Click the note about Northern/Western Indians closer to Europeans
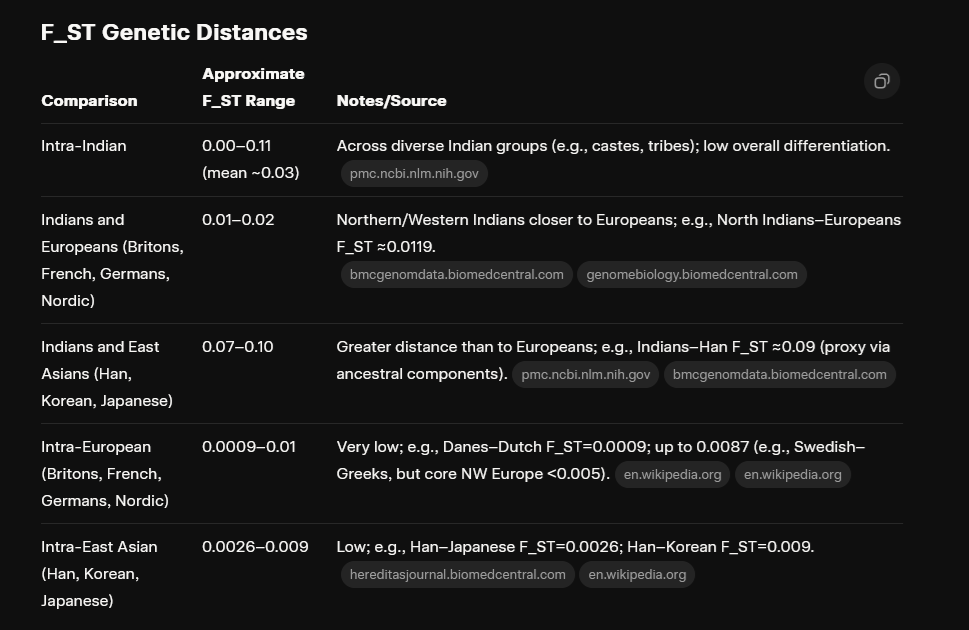Screen dimensions: 969x630 [619, 234]
